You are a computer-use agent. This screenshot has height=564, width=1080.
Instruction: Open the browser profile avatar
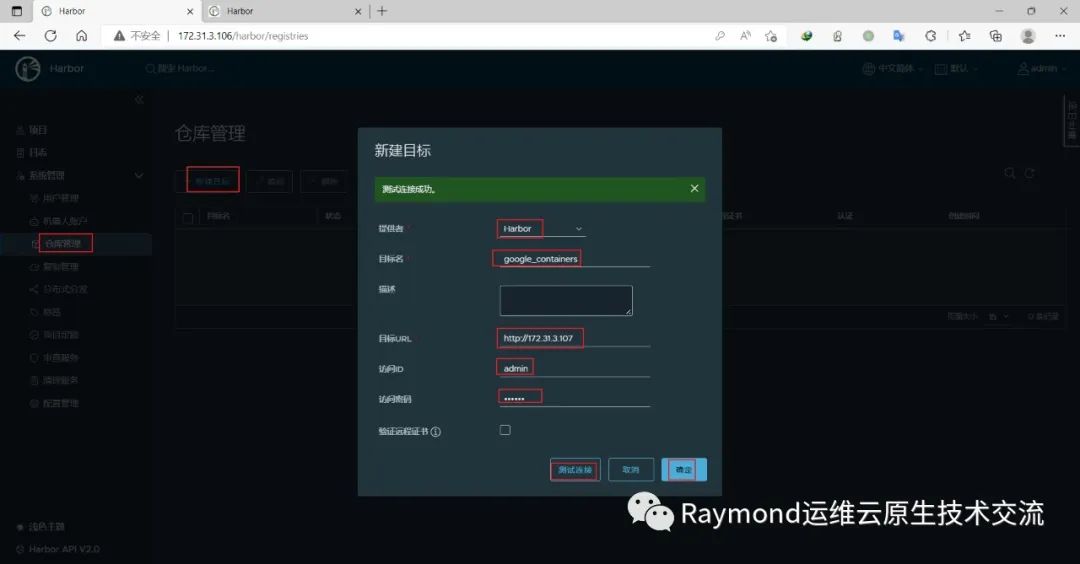1028,36
